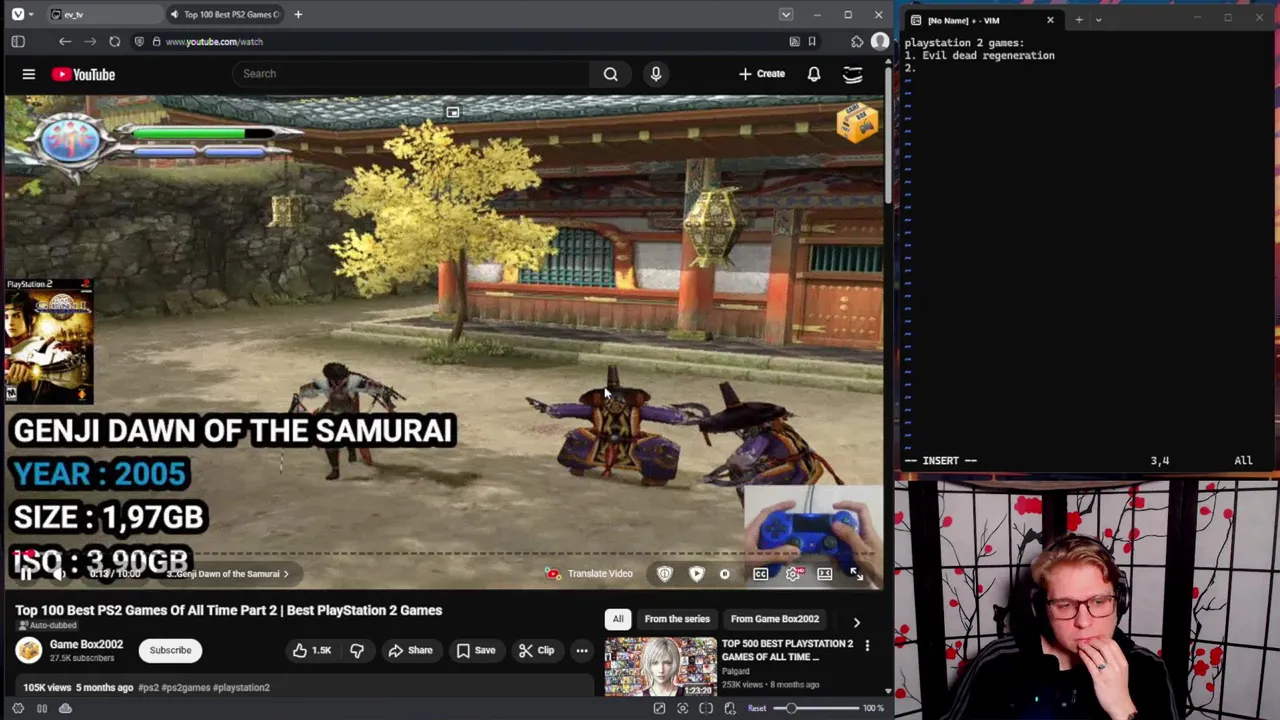Viewport: 1280px width, 720px height.
Task: Reset page zoom
Action: (757, 708)
